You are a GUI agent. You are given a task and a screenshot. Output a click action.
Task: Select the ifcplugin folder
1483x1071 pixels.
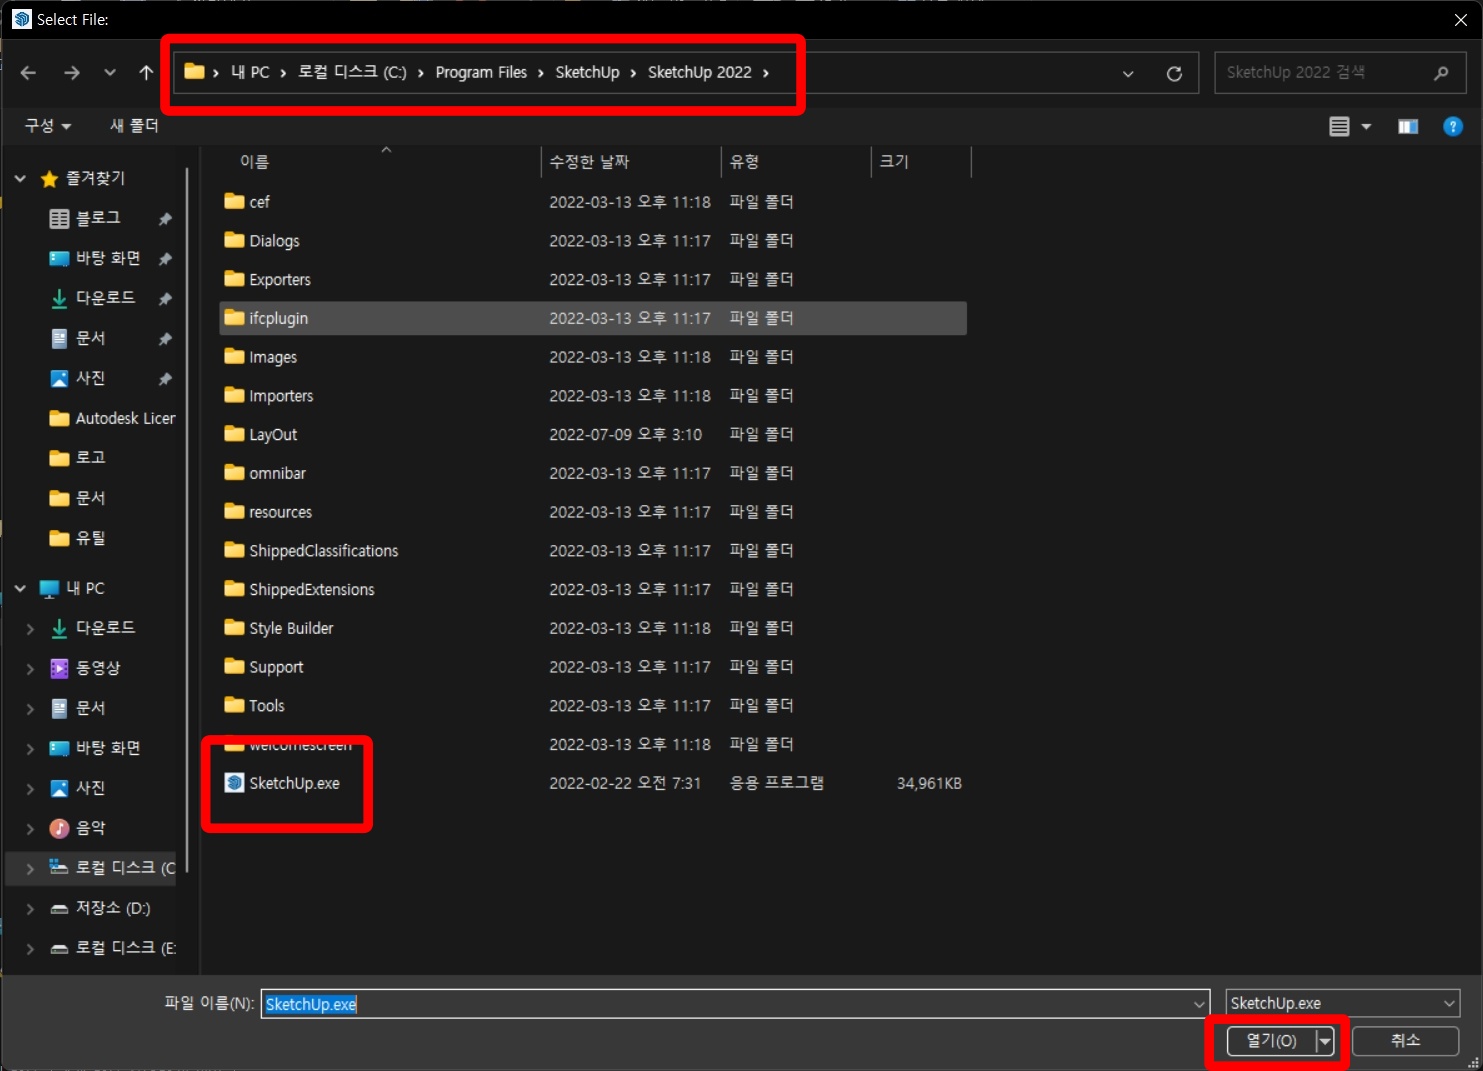pos(593,318)
